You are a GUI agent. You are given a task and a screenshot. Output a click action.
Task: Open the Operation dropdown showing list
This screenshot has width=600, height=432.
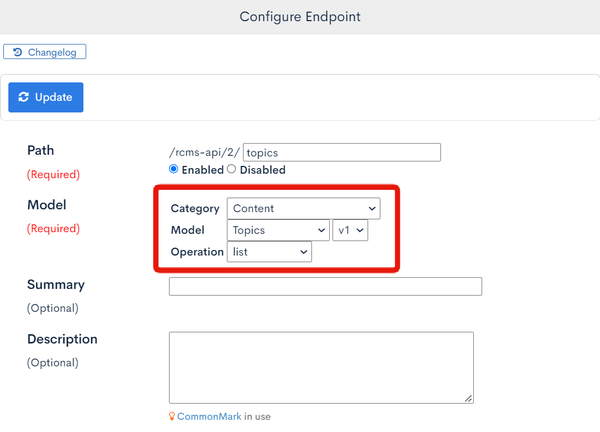click(x=269, y=252)
